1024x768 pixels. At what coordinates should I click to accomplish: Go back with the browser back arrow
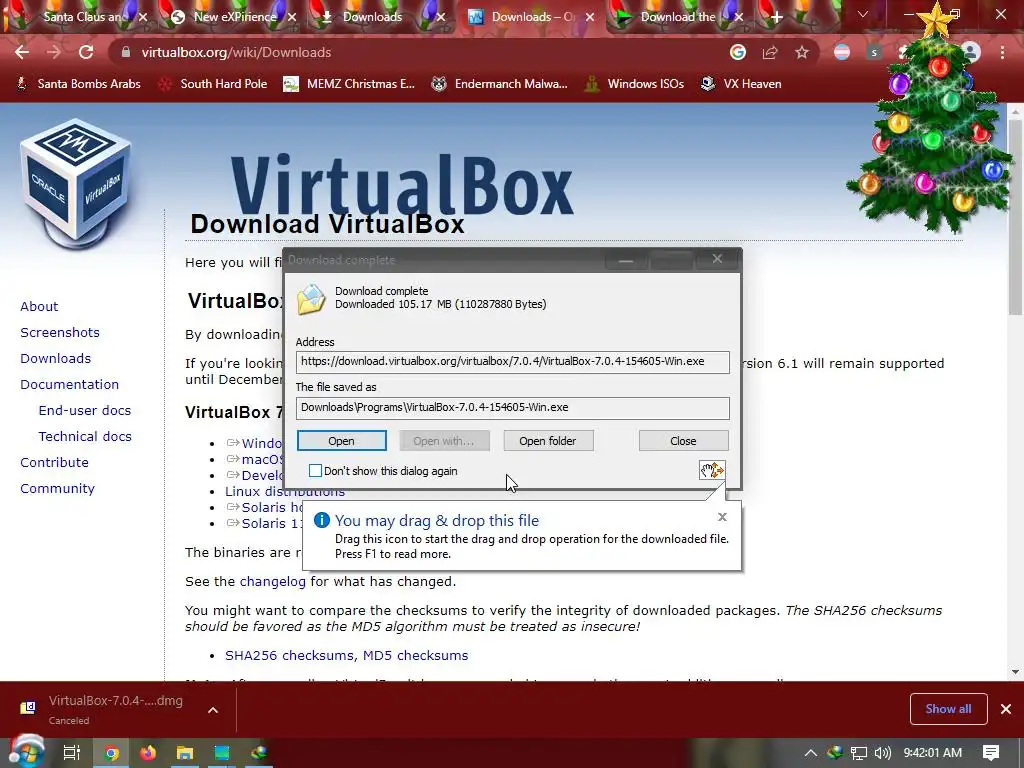point(22,52)
